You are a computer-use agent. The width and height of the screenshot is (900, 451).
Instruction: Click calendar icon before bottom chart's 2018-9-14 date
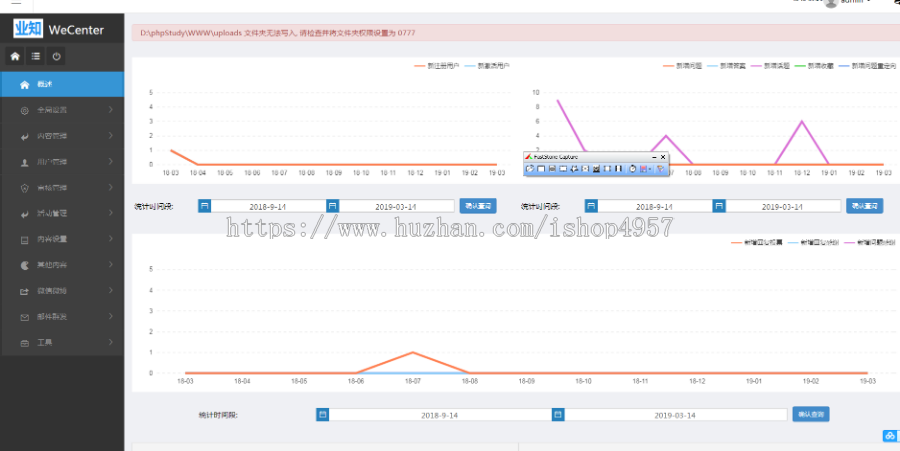[x=323, y=414]
